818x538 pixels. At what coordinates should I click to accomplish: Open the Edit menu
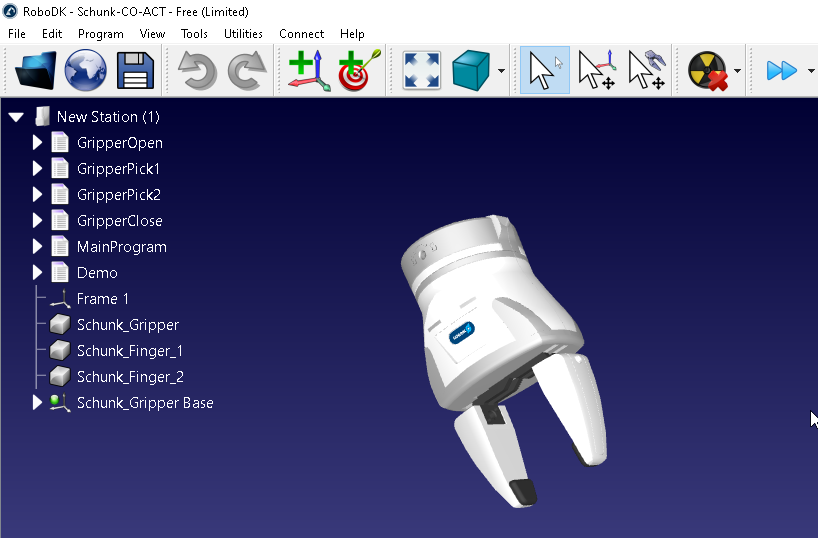tap(52, 34)
